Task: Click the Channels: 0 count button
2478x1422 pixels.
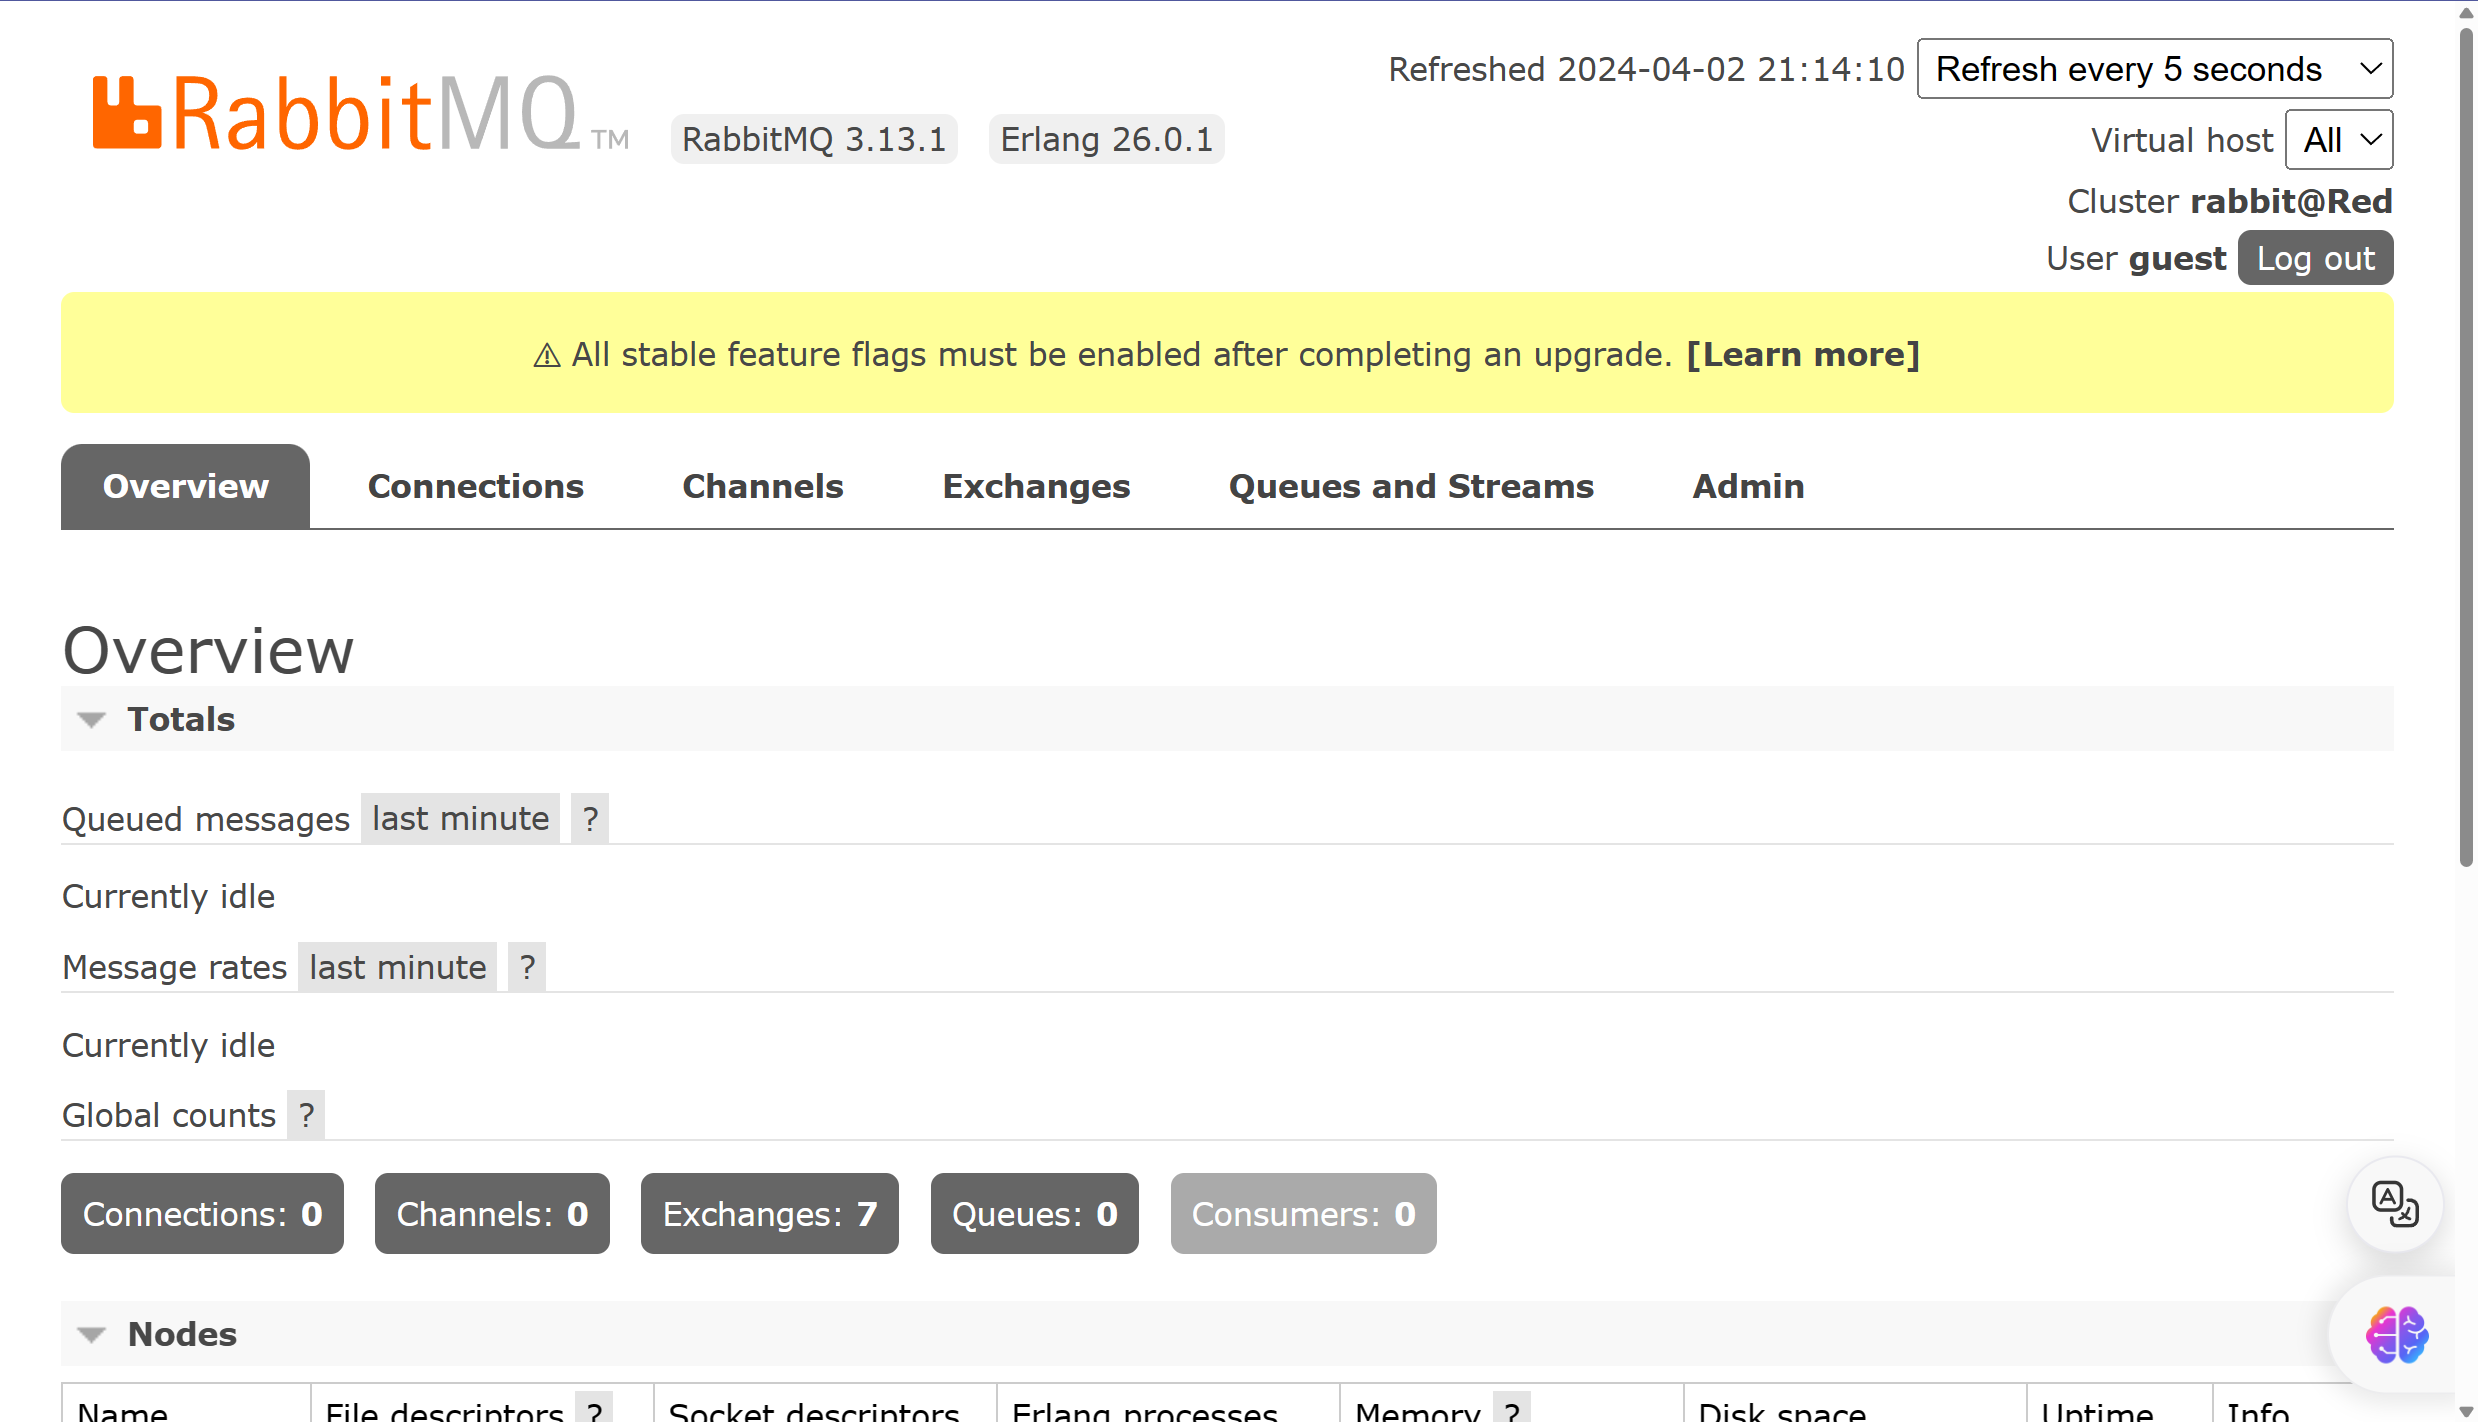Action: pyautogui.click(x=492, y=1214)
